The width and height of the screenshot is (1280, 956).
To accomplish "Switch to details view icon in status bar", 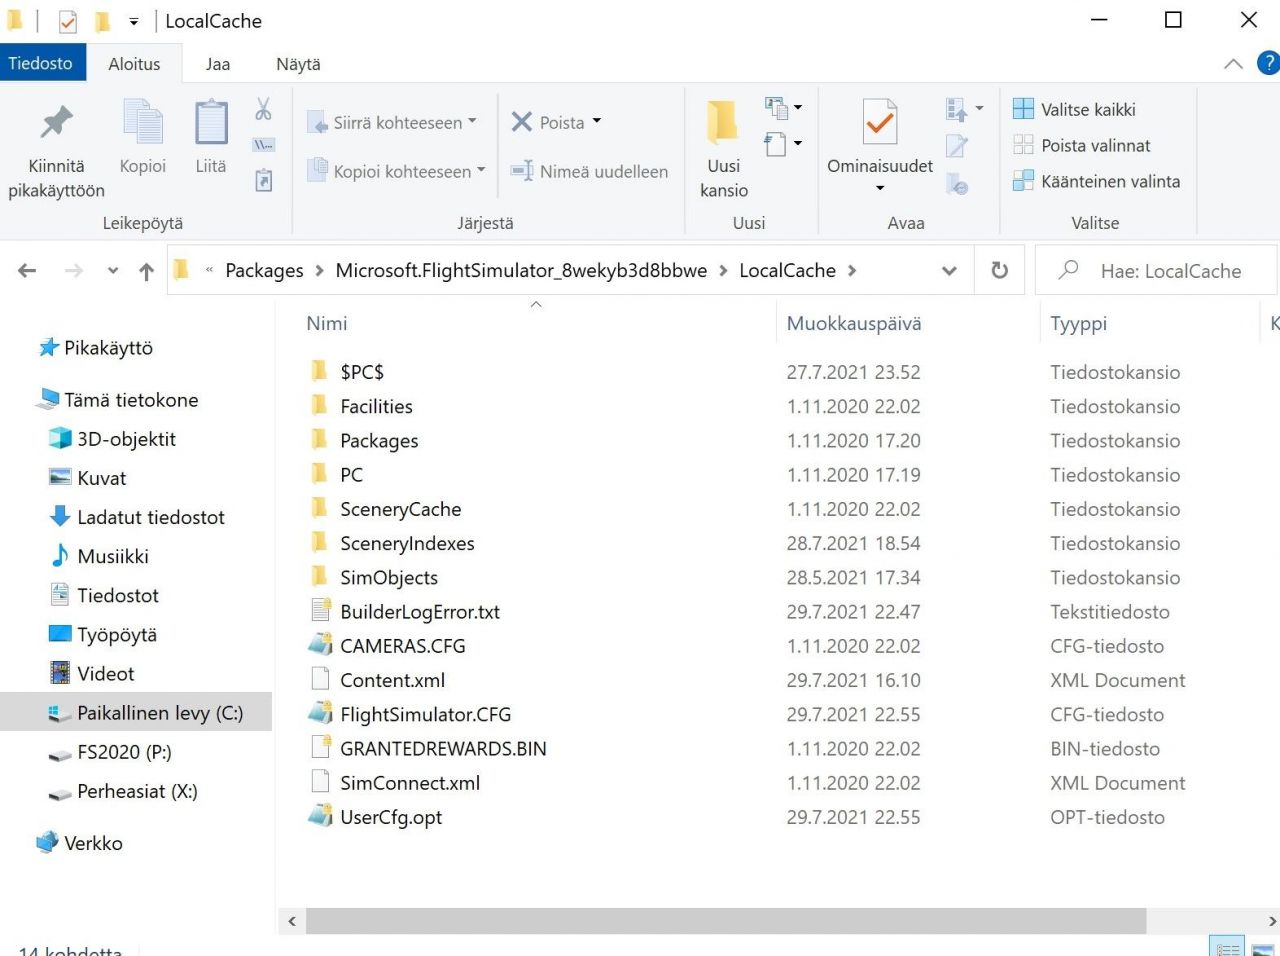I will (x=1227, y=947).
